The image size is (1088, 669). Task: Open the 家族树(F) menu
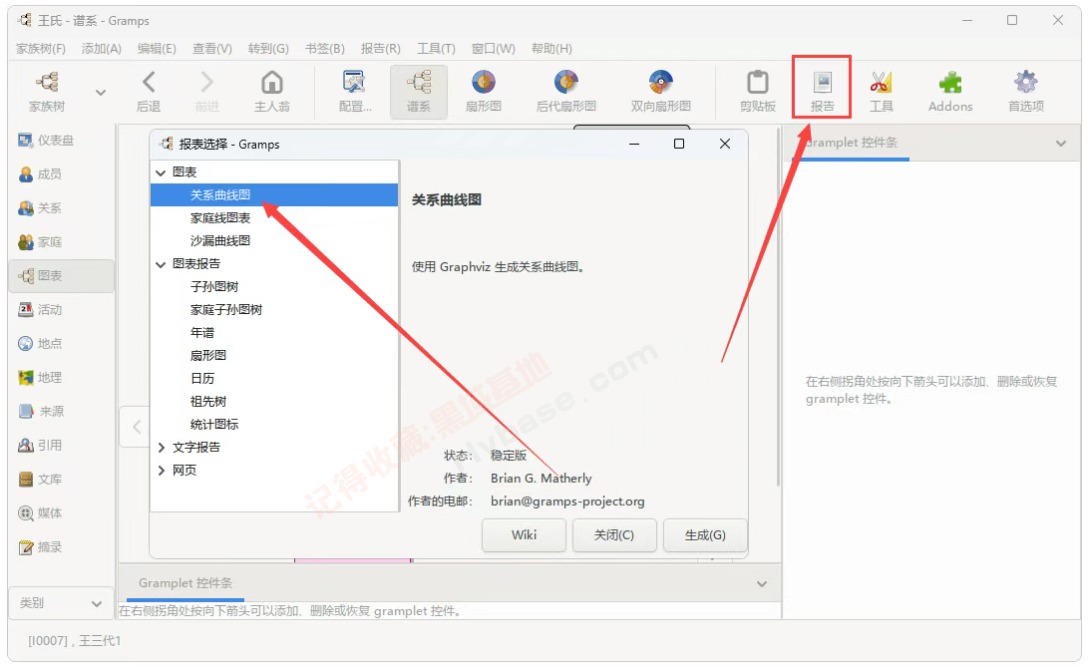[40, 49]
